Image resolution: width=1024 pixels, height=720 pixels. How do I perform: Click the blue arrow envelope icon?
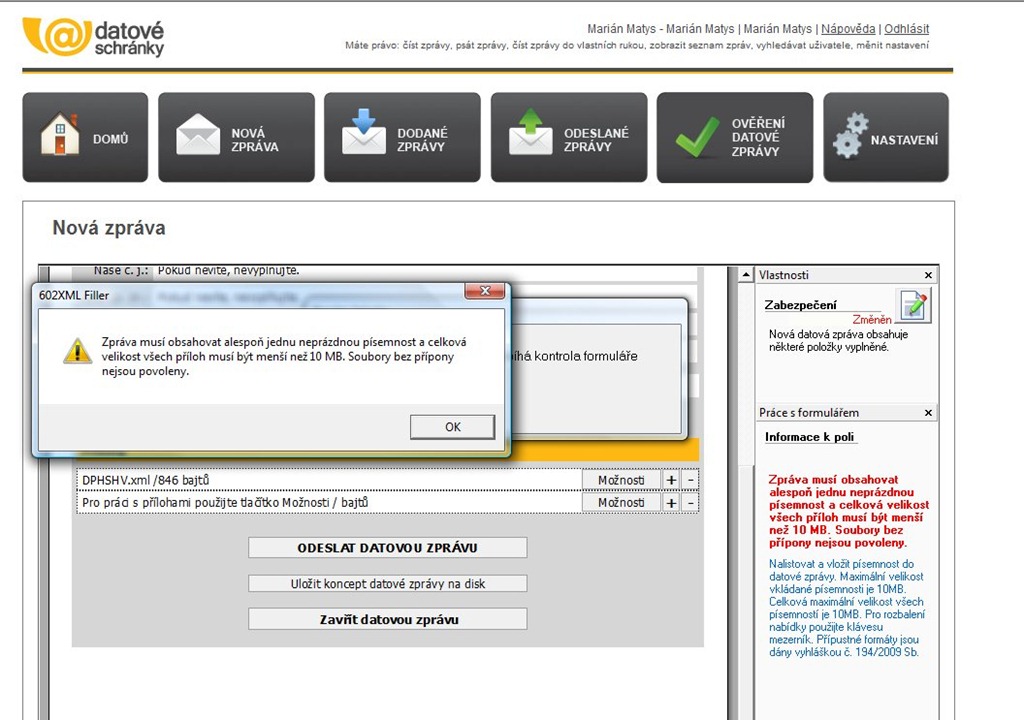(364, 132)
